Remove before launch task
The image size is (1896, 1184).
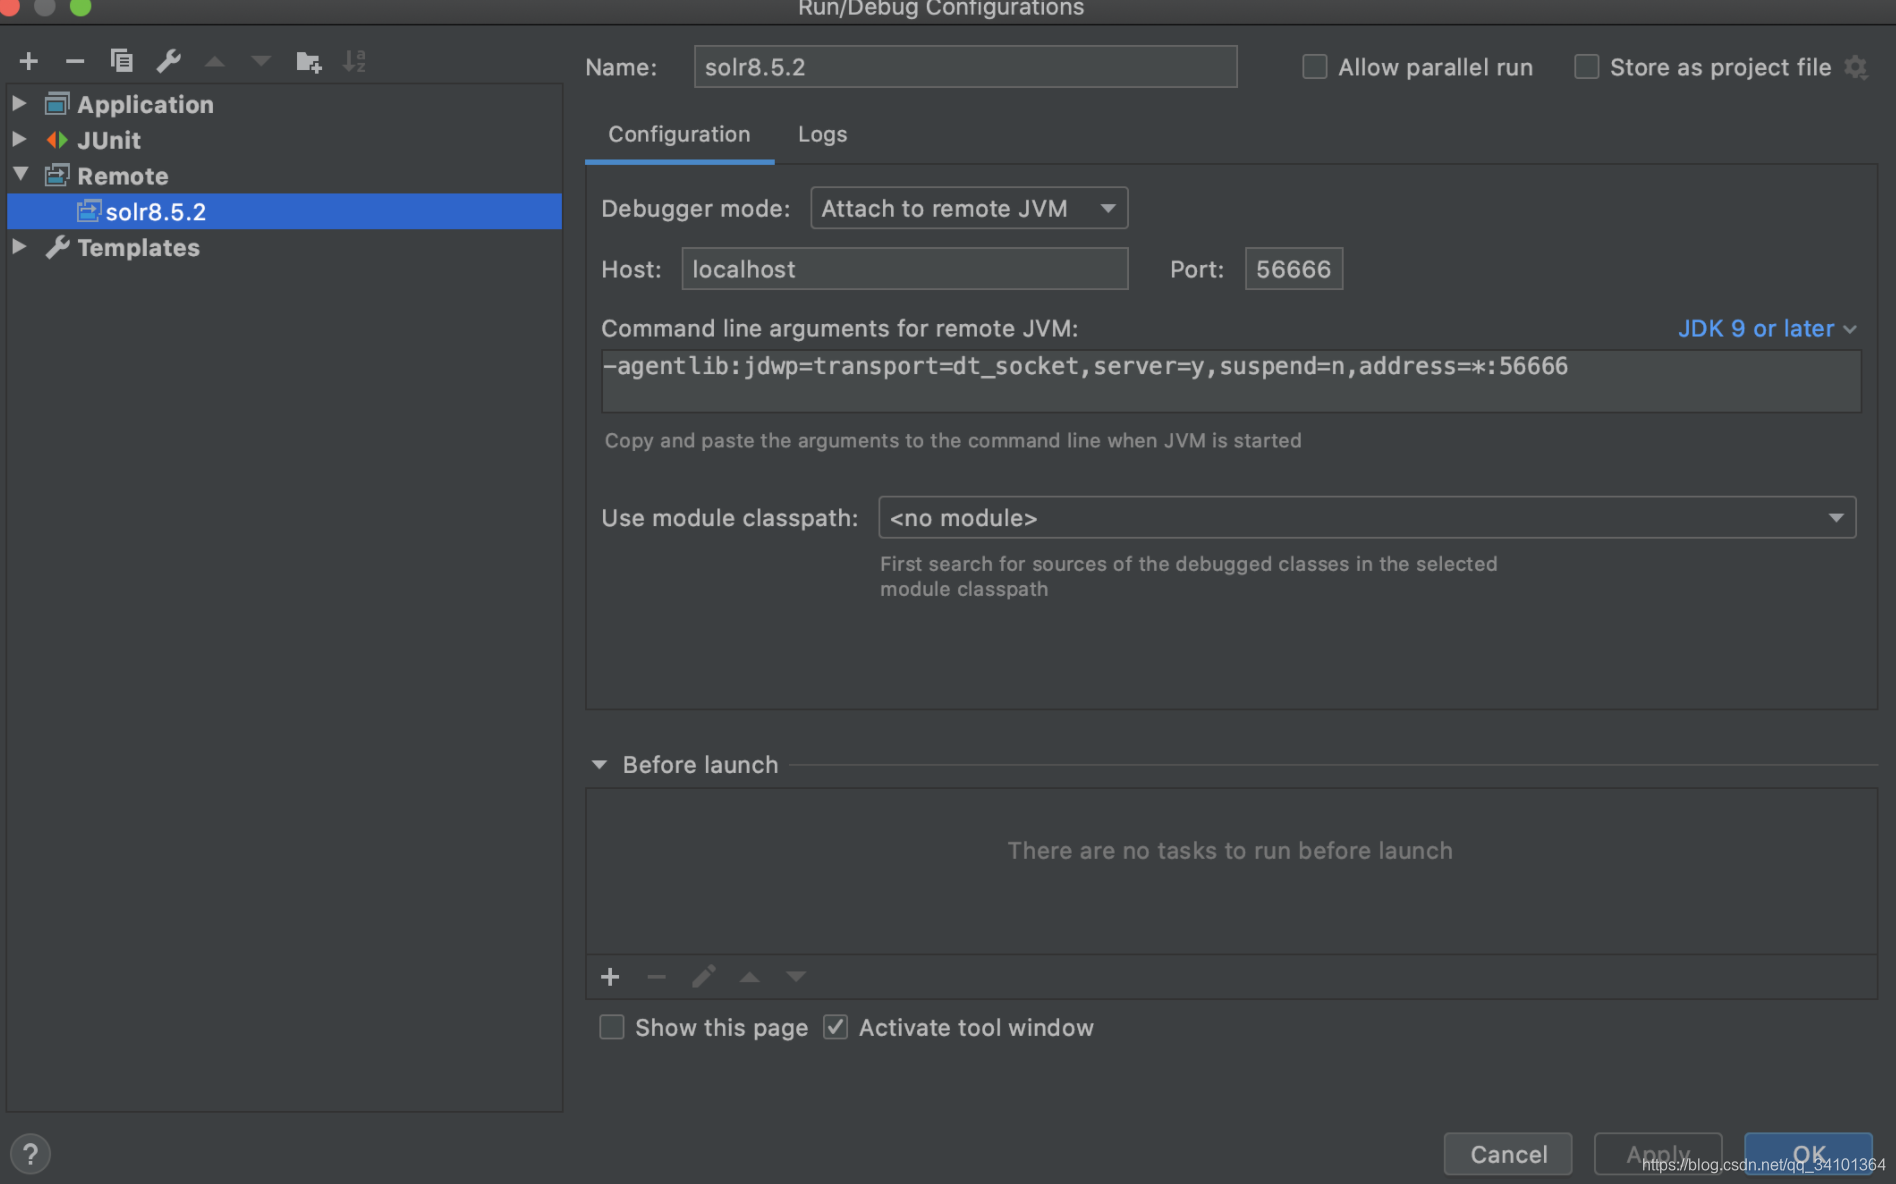coord(656,977)
